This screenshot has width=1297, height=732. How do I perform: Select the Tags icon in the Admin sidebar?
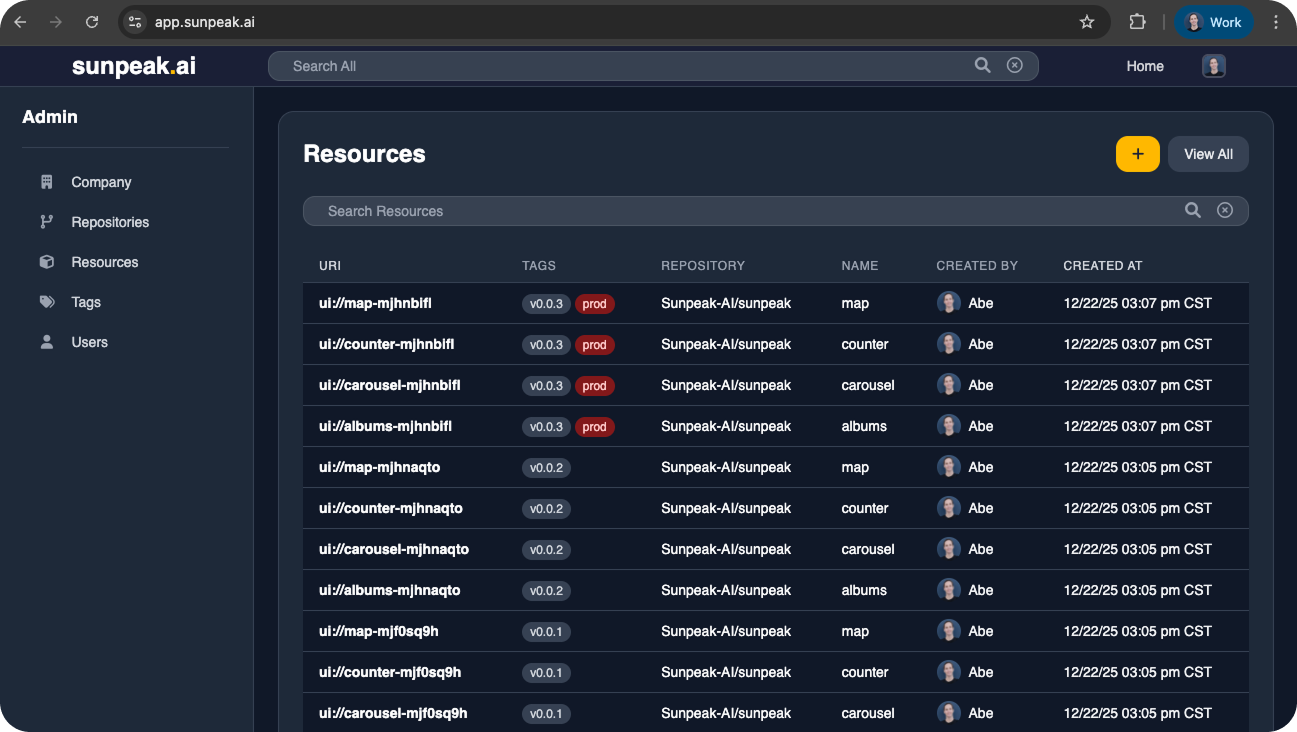pos(46,302)
